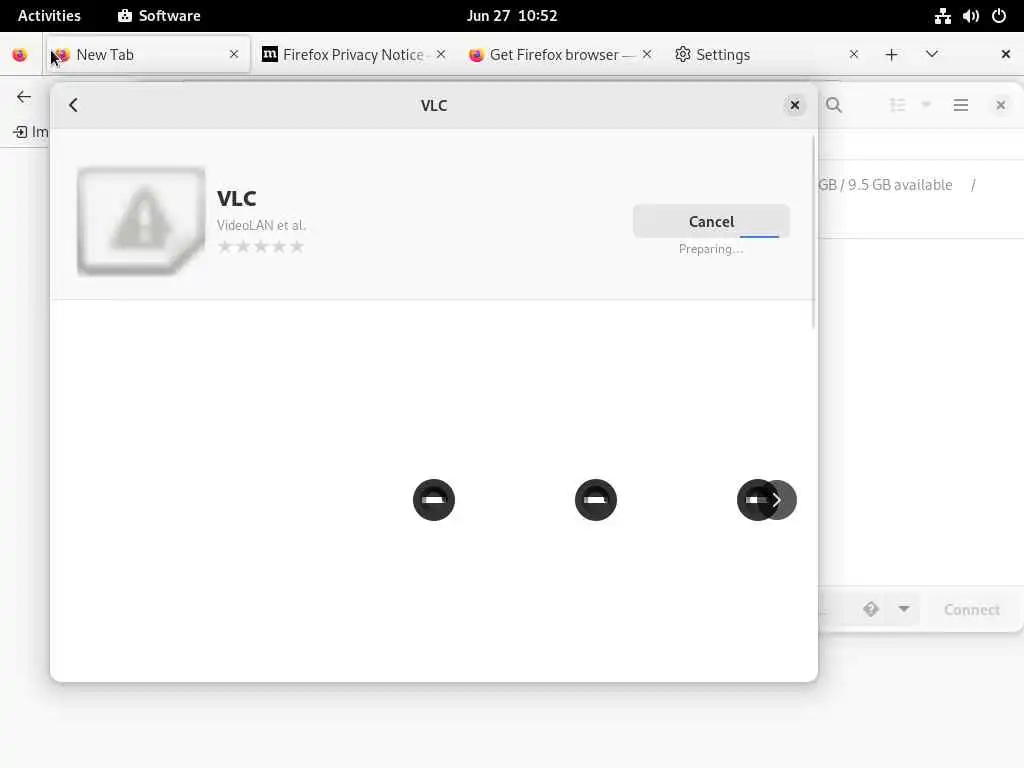The image size is (1024, 768).
Task: Click the volume icon in top bar
Action: [x=970, y=16]
